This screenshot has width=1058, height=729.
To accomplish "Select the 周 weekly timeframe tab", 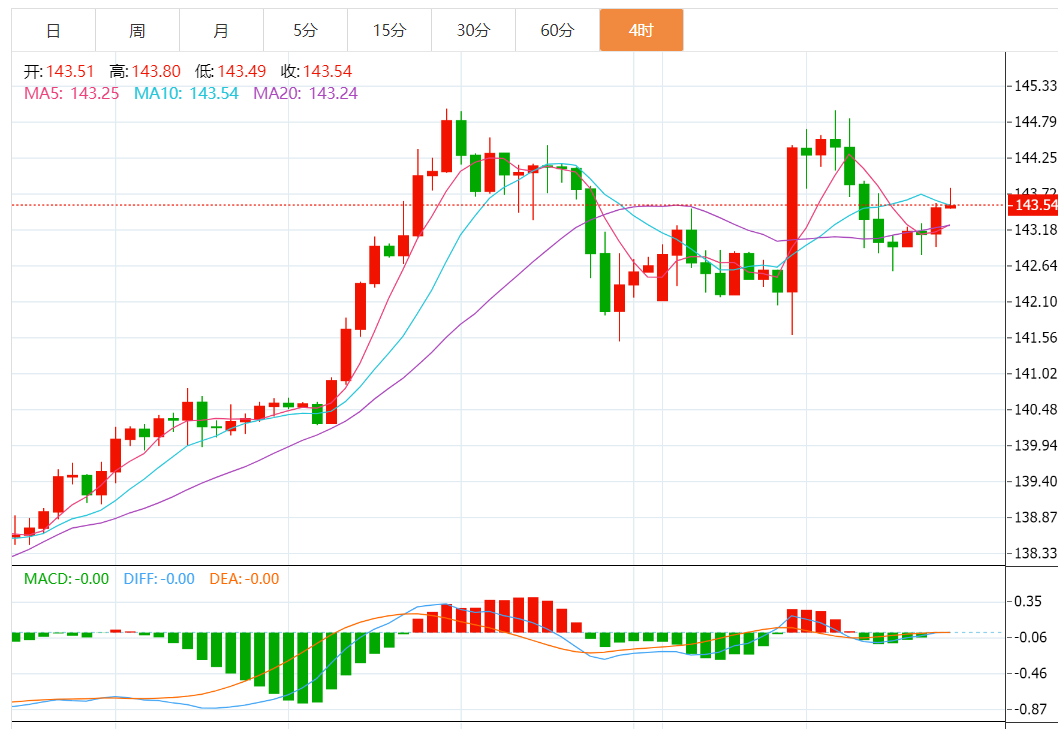I will 137,31.
